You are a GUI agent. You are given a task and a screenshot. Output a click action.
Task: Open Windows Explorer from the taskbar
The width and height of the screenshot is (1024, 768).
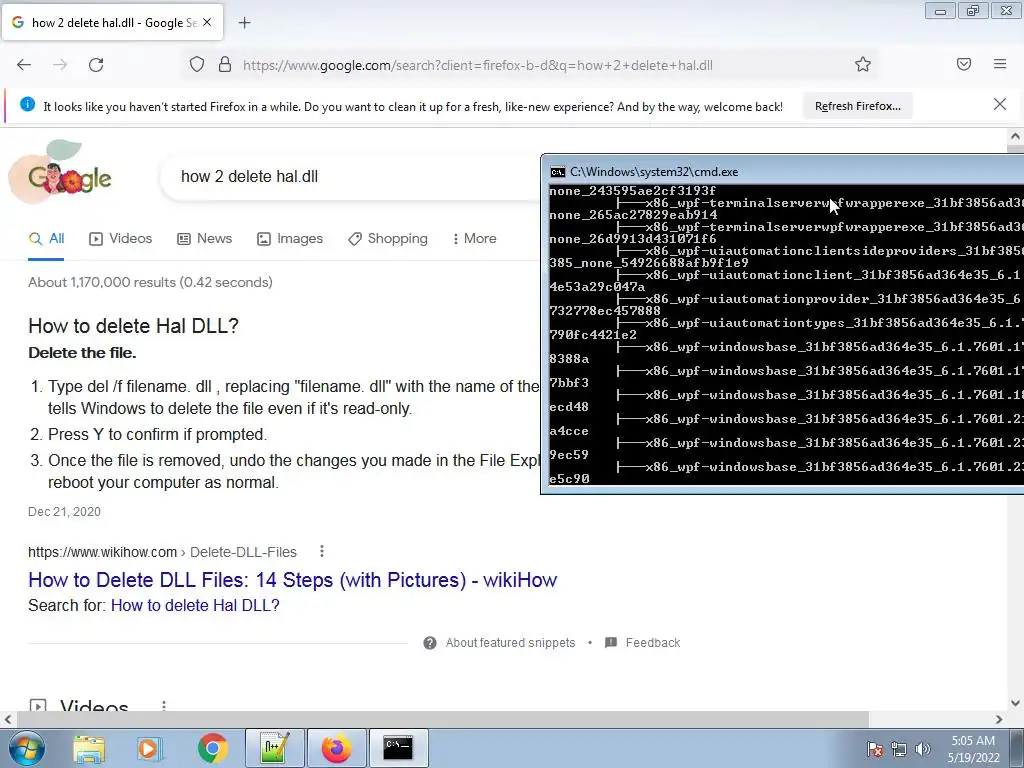[x=89, y=749]
